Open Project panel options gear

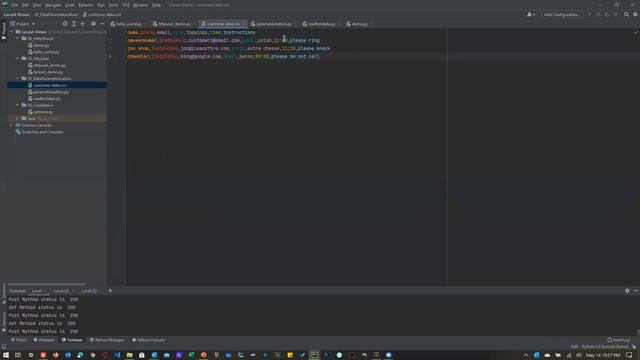[x=93, y=24]
